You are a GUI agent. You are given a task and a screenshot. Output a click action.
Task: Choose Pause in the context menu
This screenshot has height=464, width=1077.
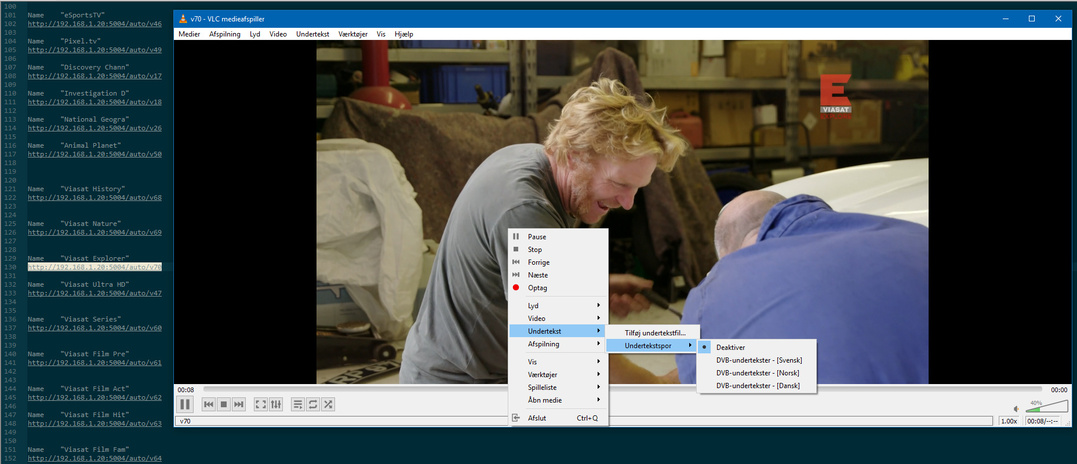coord(558,237)
